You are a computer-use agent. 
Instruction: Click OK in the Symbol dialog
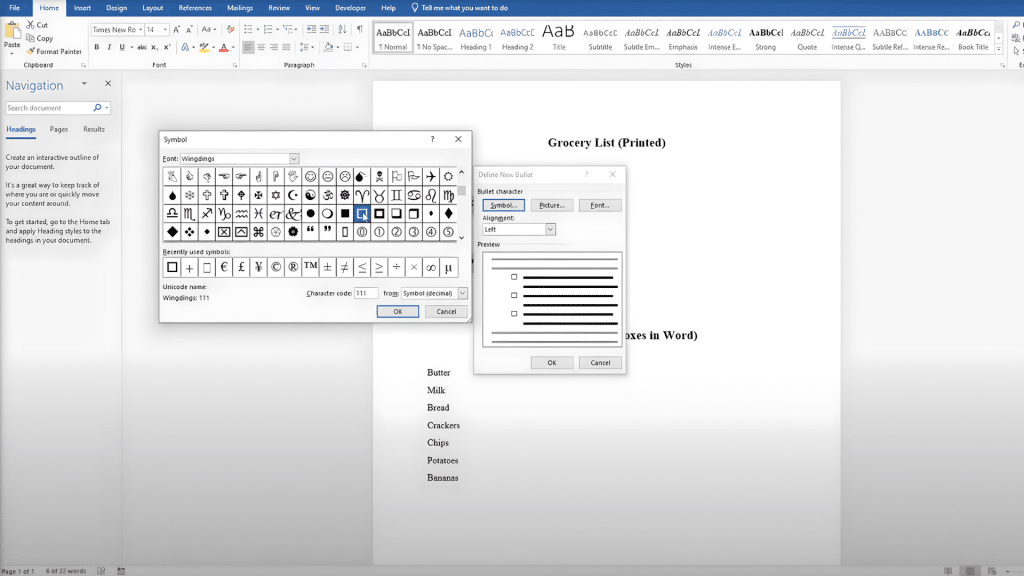click(x=398, y=311)
